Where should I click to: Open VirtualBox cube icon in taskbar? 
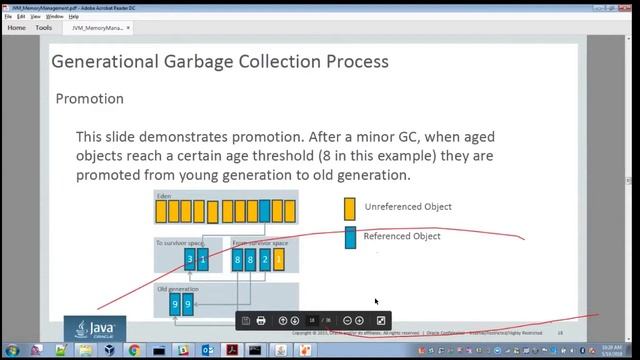(109, 350)
